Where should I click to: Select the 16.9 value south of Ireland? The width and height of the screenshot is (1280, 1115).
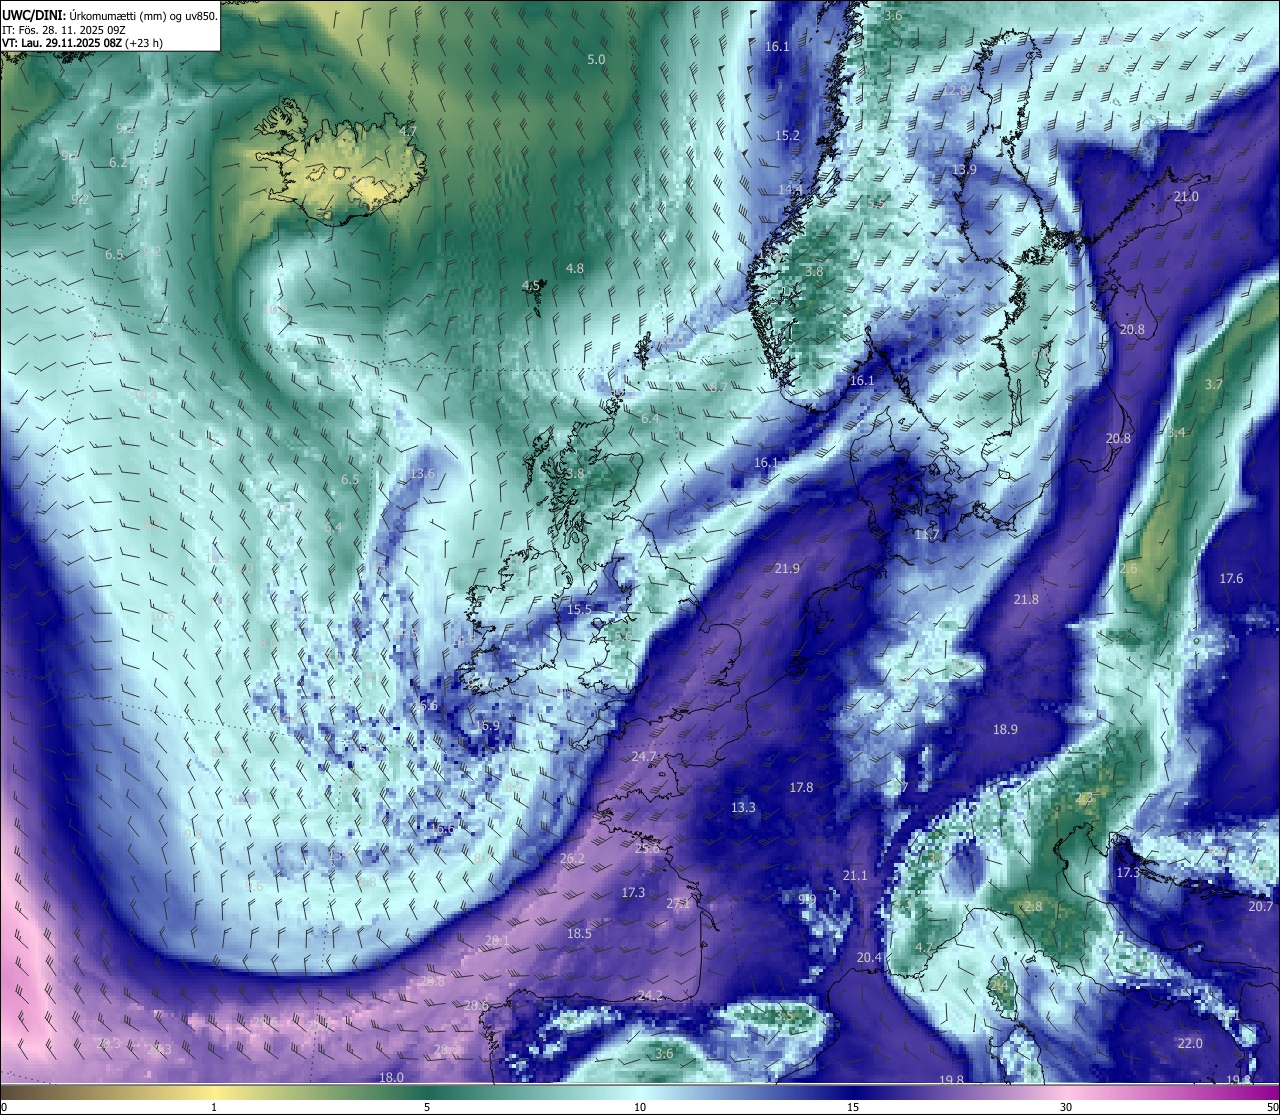pos(487,725)
